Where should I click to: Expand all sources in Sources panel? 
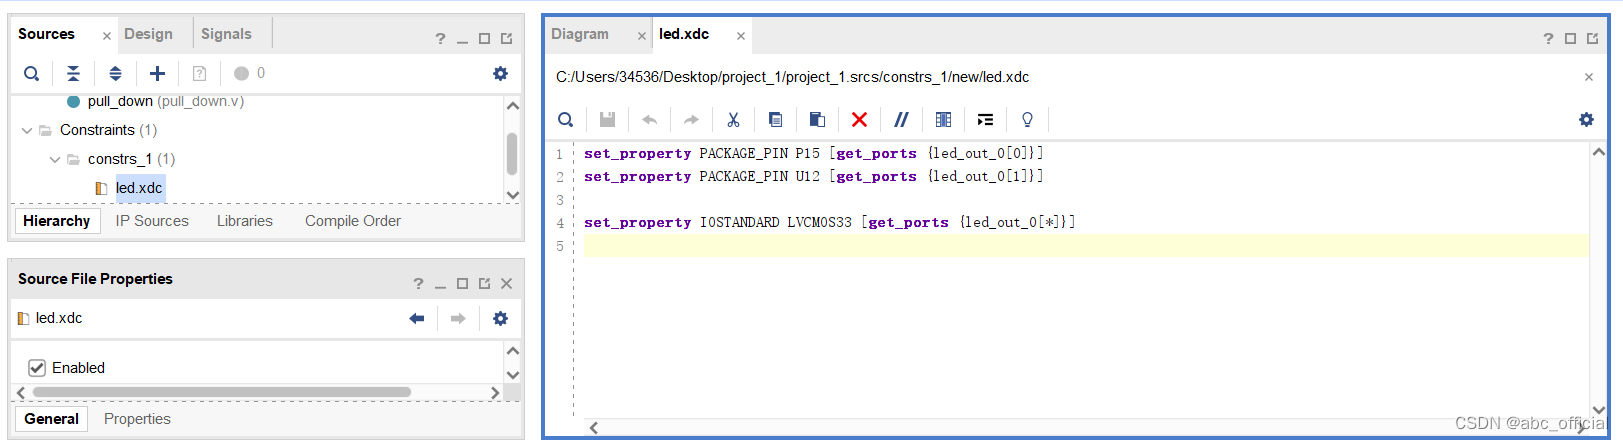[x=115, y=73]
